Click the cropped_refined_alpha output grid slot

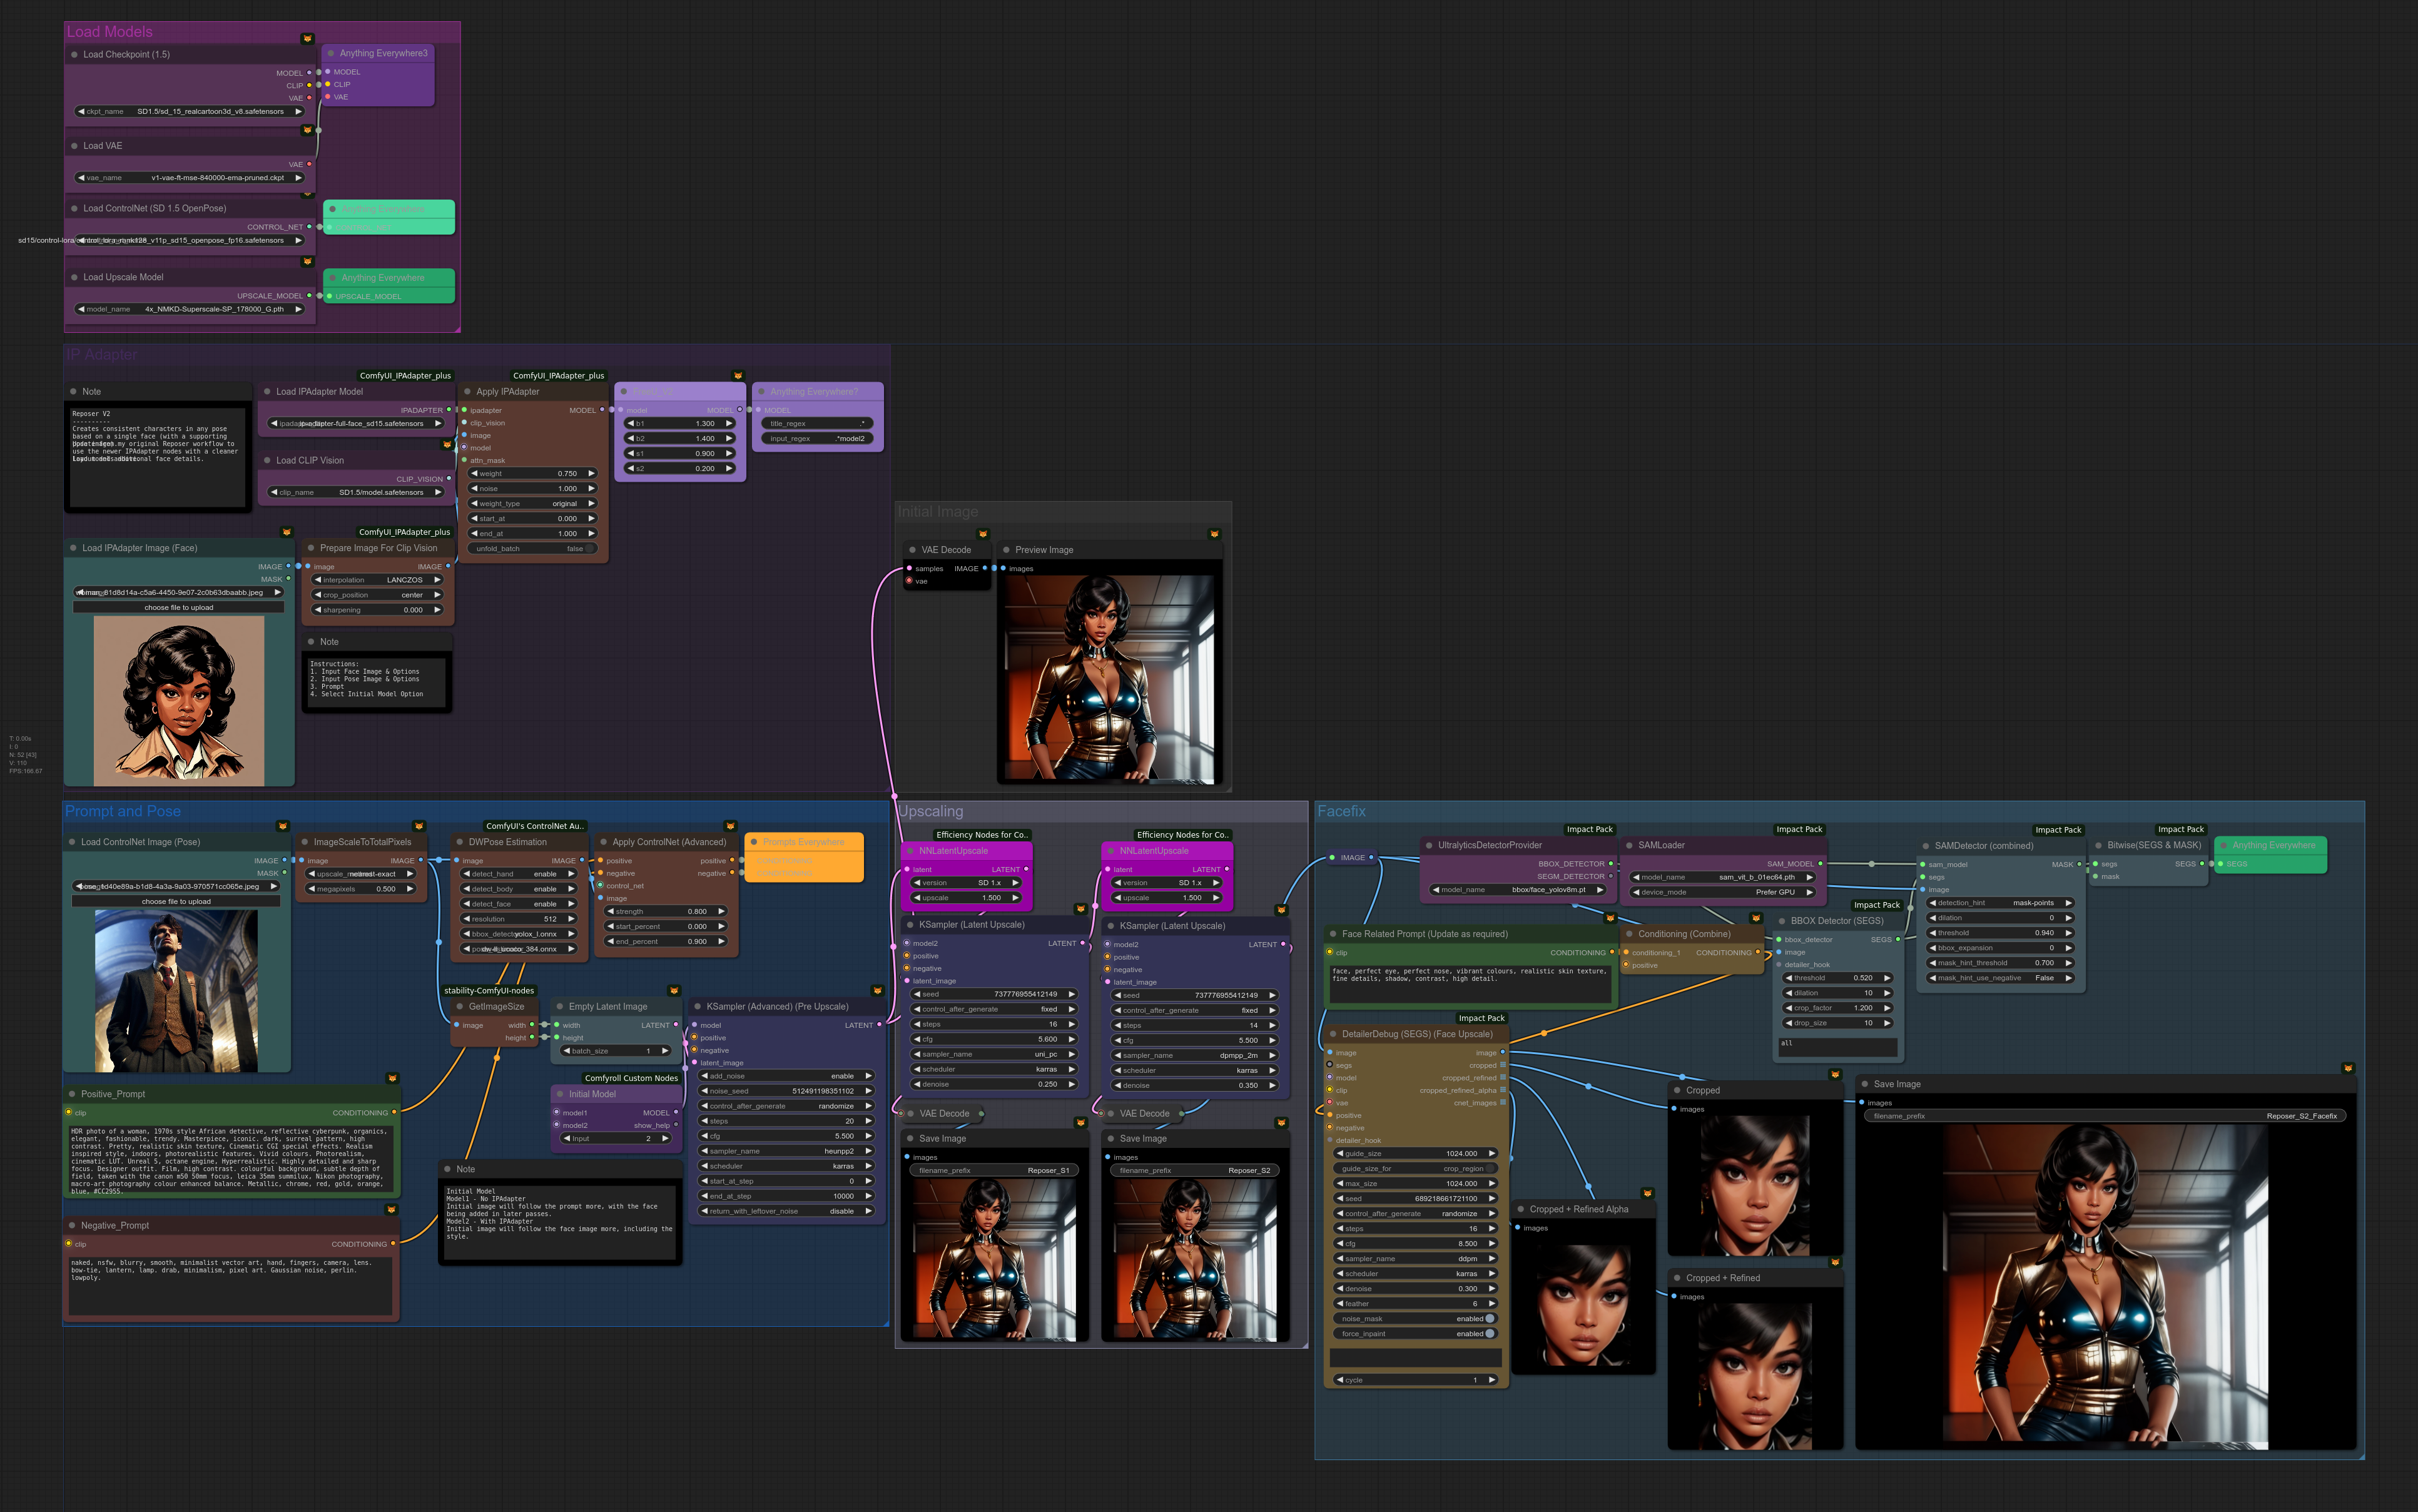coord(1502,1090)
